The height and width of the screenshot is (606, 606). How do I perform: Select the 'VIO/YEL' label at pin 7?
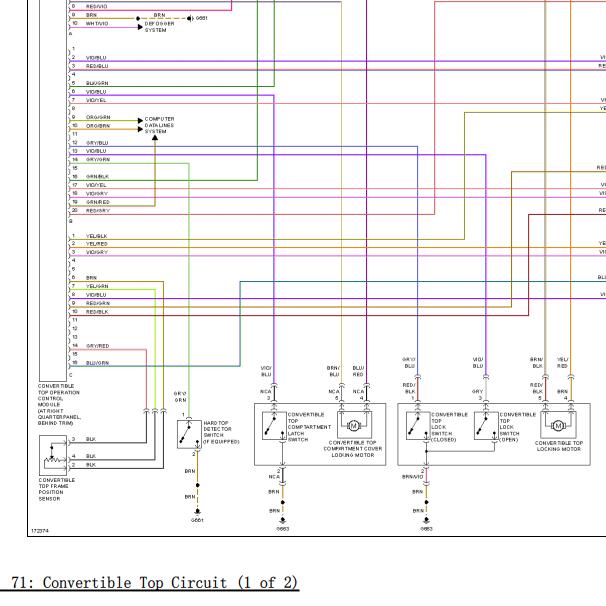(x=96, y=100)
